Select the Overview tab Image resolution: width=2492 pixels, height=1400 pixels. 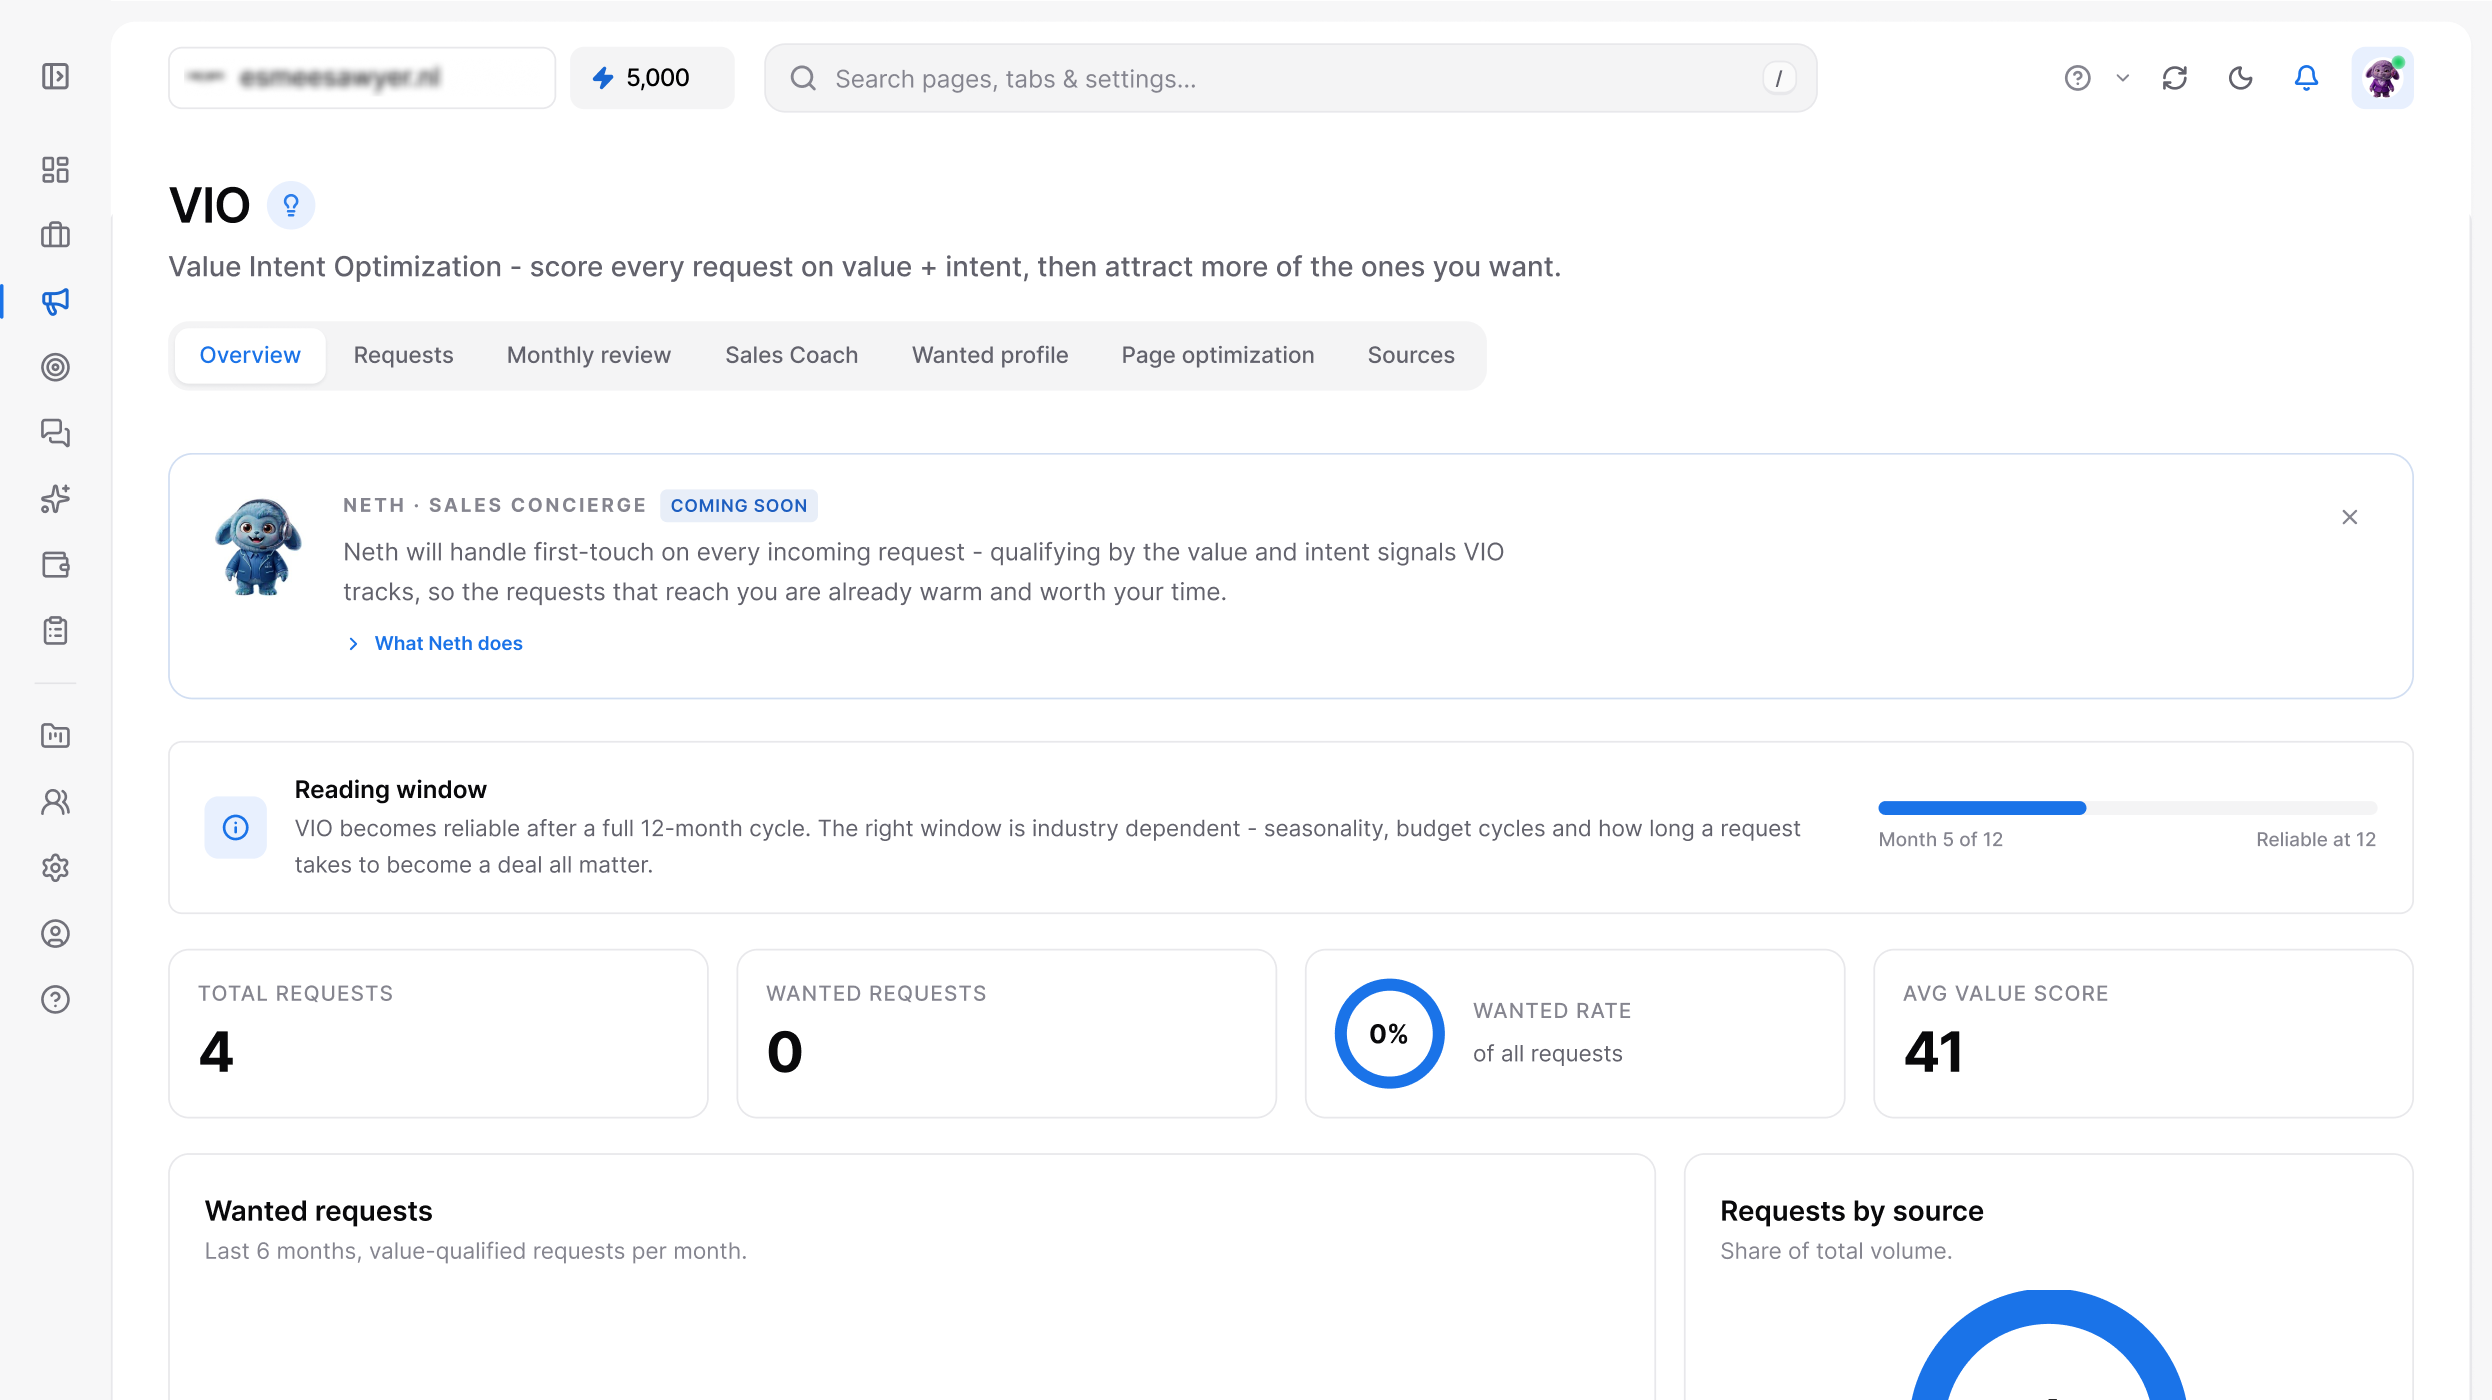(250, 355)
